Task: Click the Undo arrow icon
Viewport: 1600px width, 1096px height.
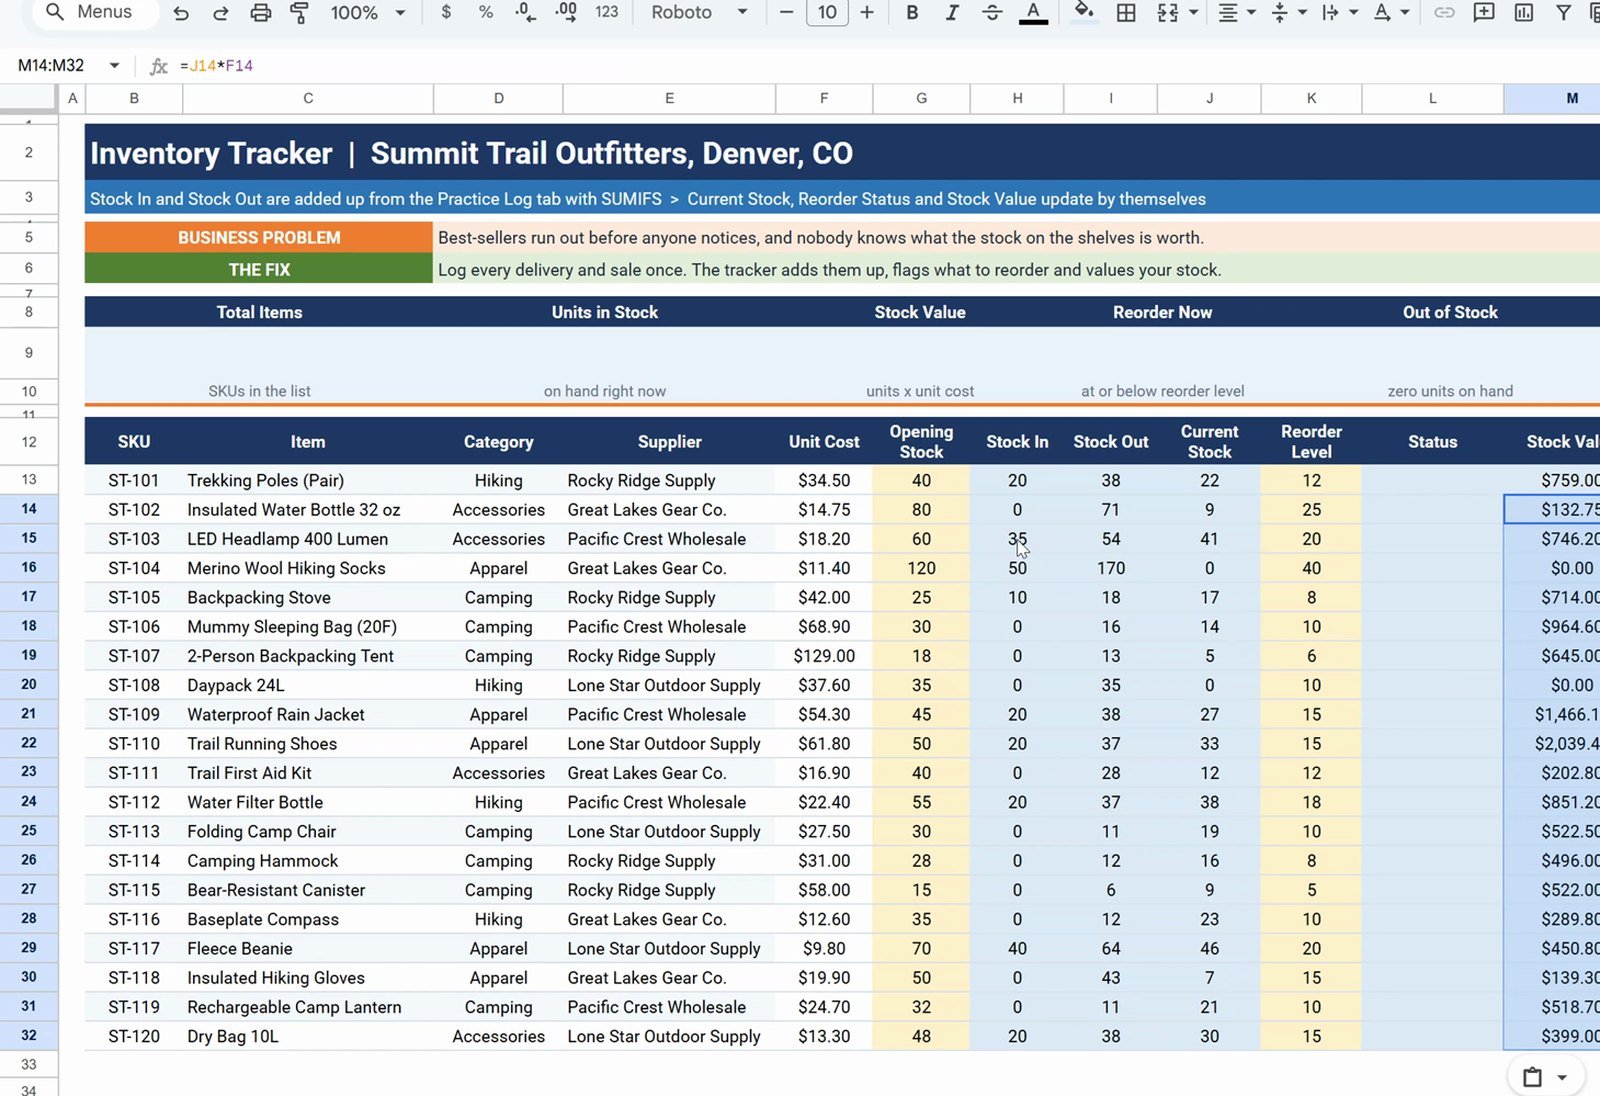Action: [x=181, y=13]
